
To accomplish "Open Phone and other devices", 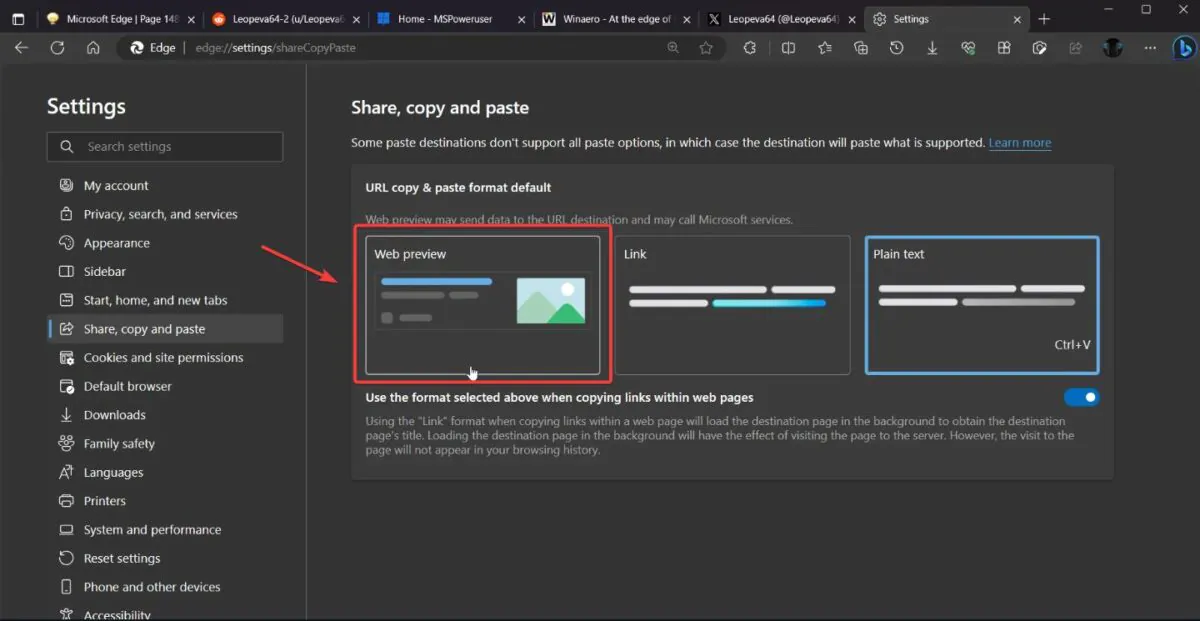I will [165, 587].
